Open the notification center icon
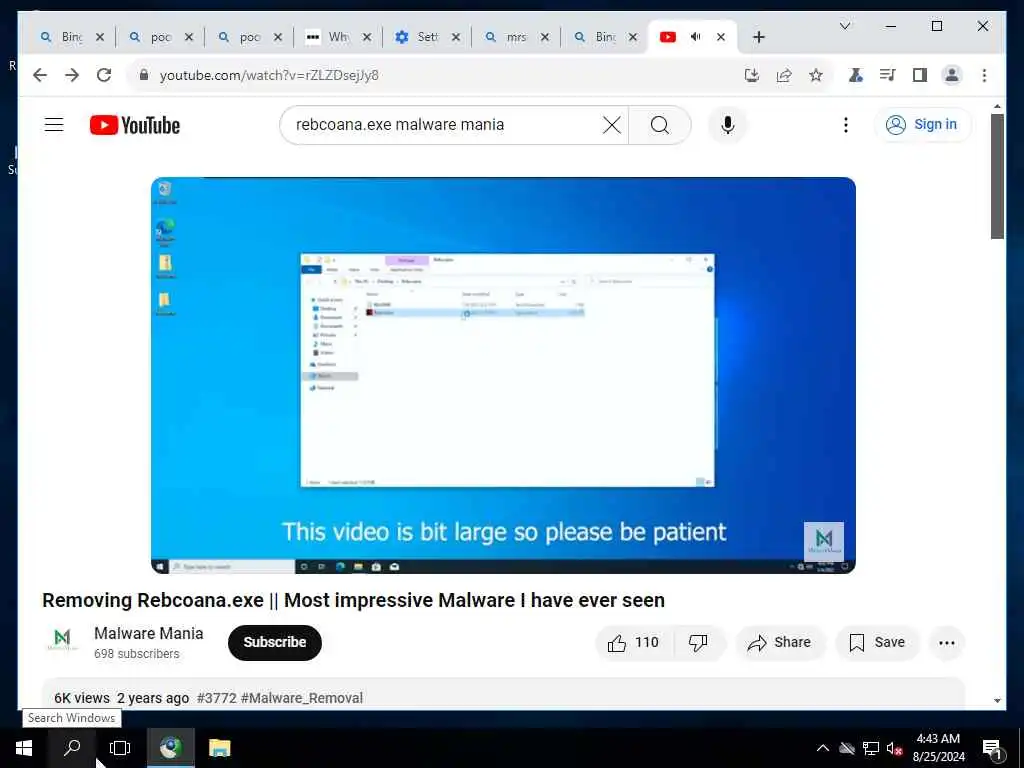The width and height of the screenshot is (1024, 768). [992, 748]
